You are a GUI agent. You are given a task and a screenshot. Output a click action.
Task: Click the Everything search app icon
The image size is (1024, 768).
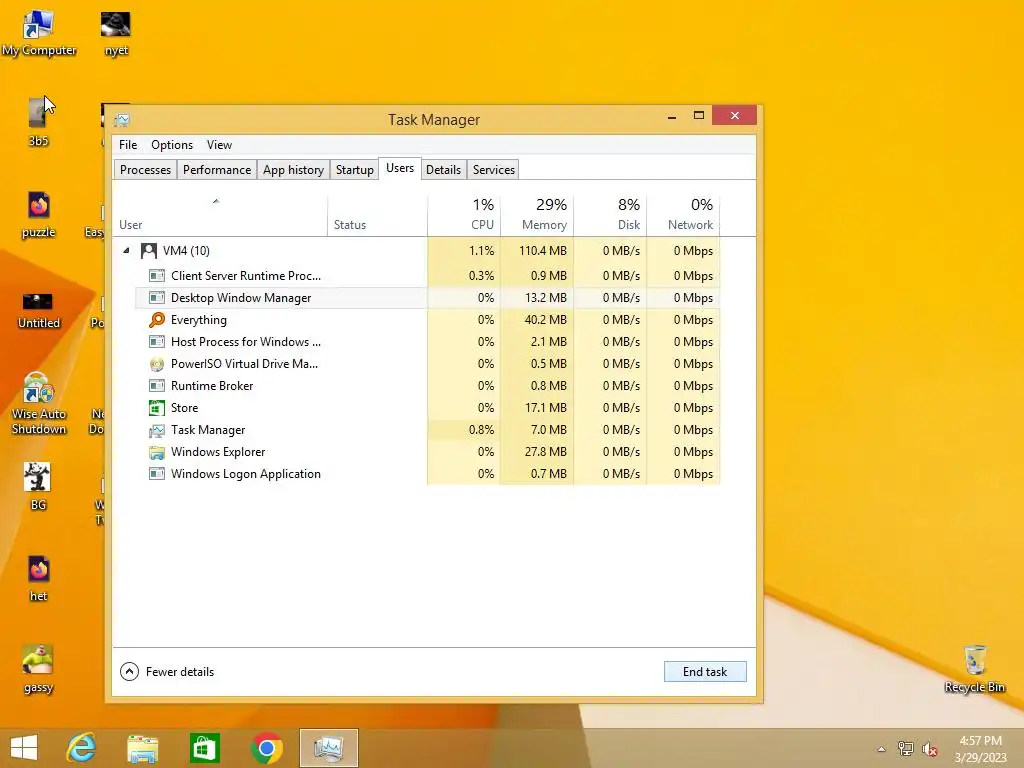click(157, 320)
